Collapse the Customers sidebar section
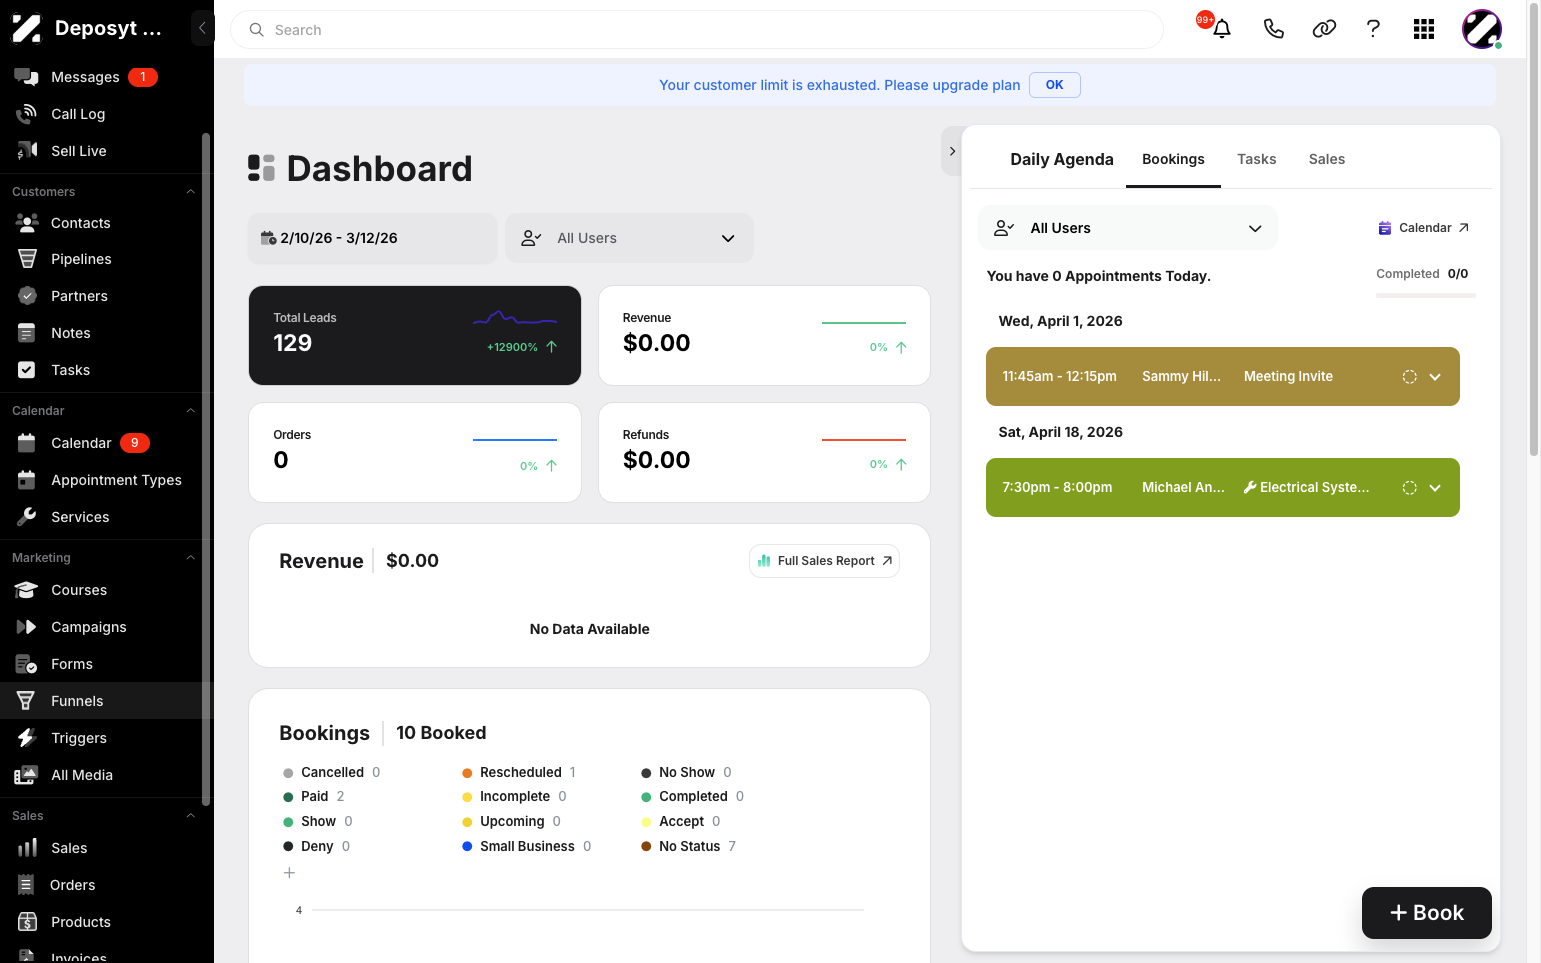The width and height of the screenshot is (1541, 963). click(x=190, y=192)
